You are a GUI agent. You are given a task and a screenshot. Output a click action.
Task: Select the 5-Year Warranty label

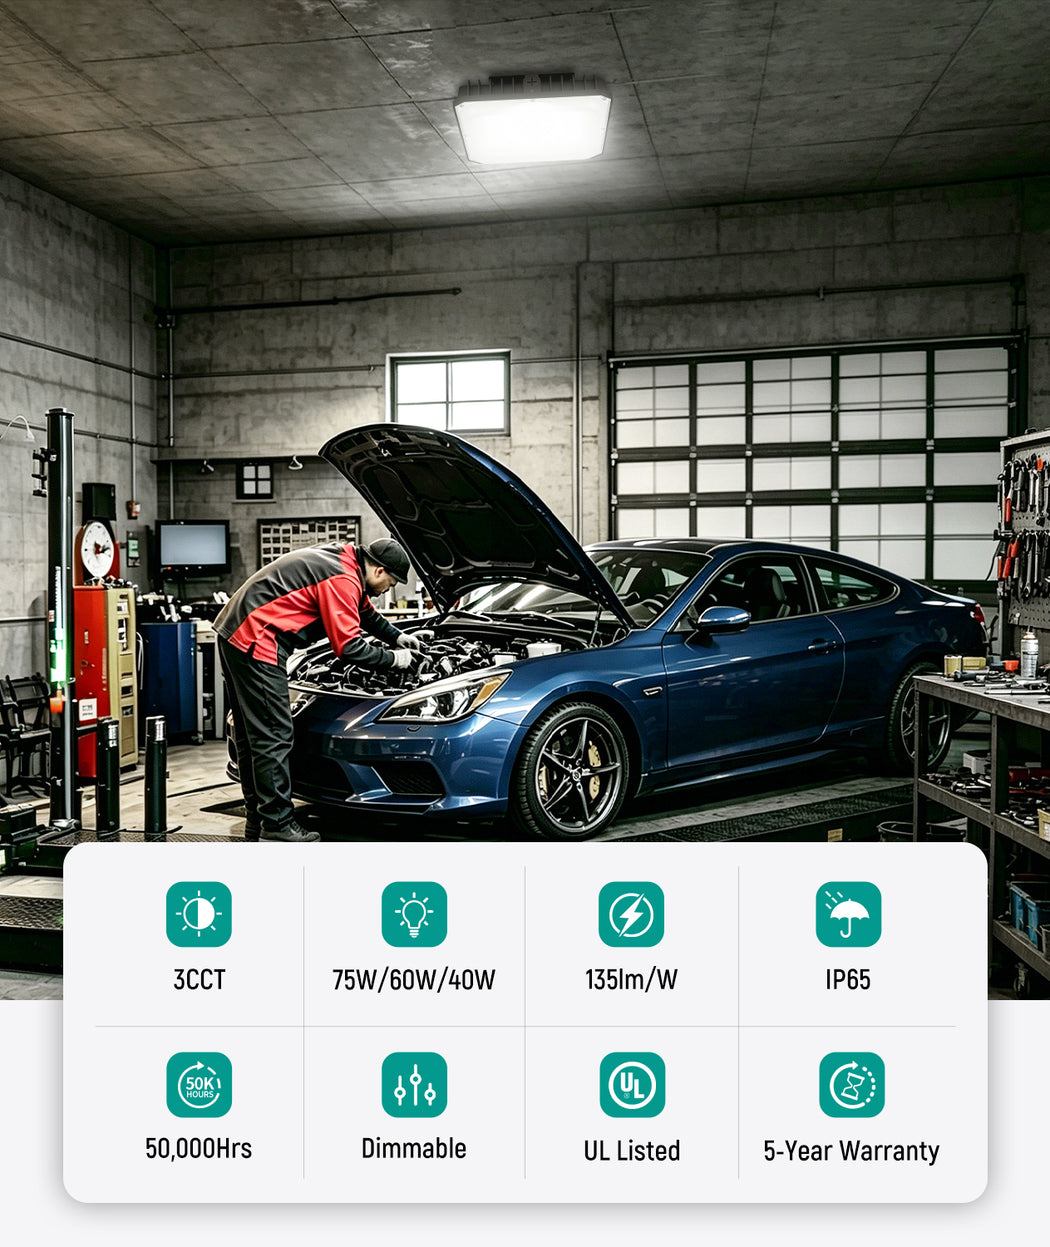[852, 1152]
